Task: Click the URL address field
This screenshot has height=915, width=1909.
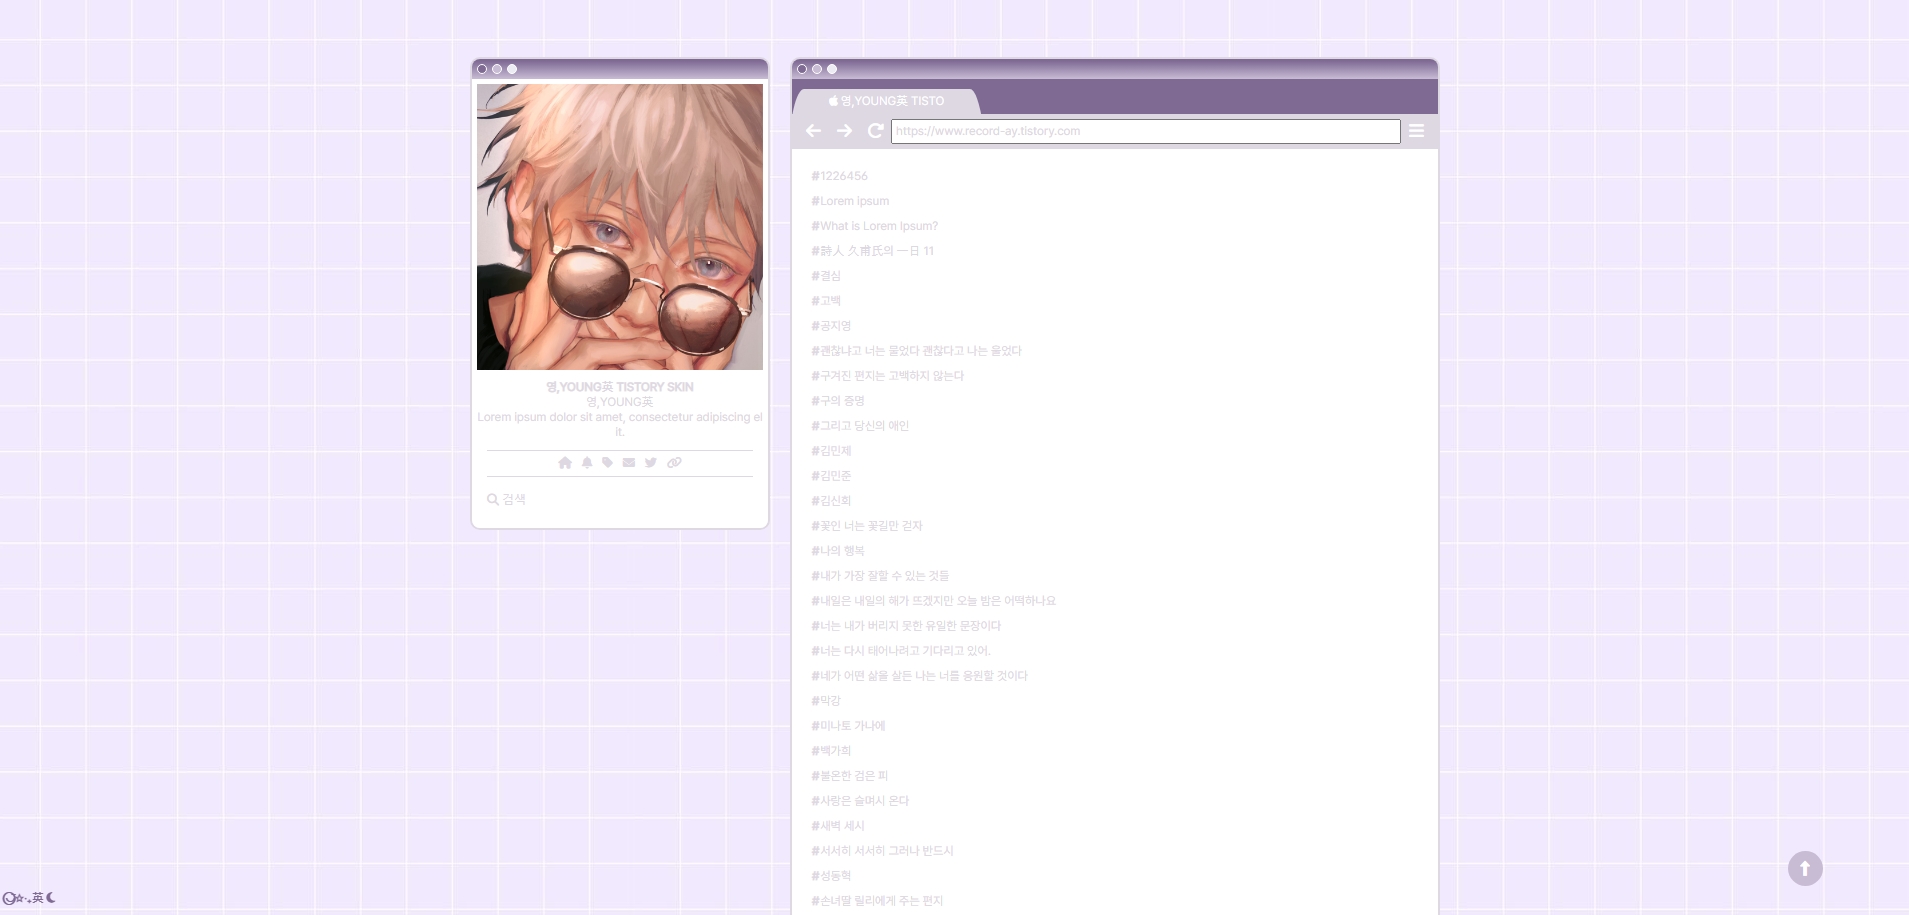Action: (x=1145, y=131)
